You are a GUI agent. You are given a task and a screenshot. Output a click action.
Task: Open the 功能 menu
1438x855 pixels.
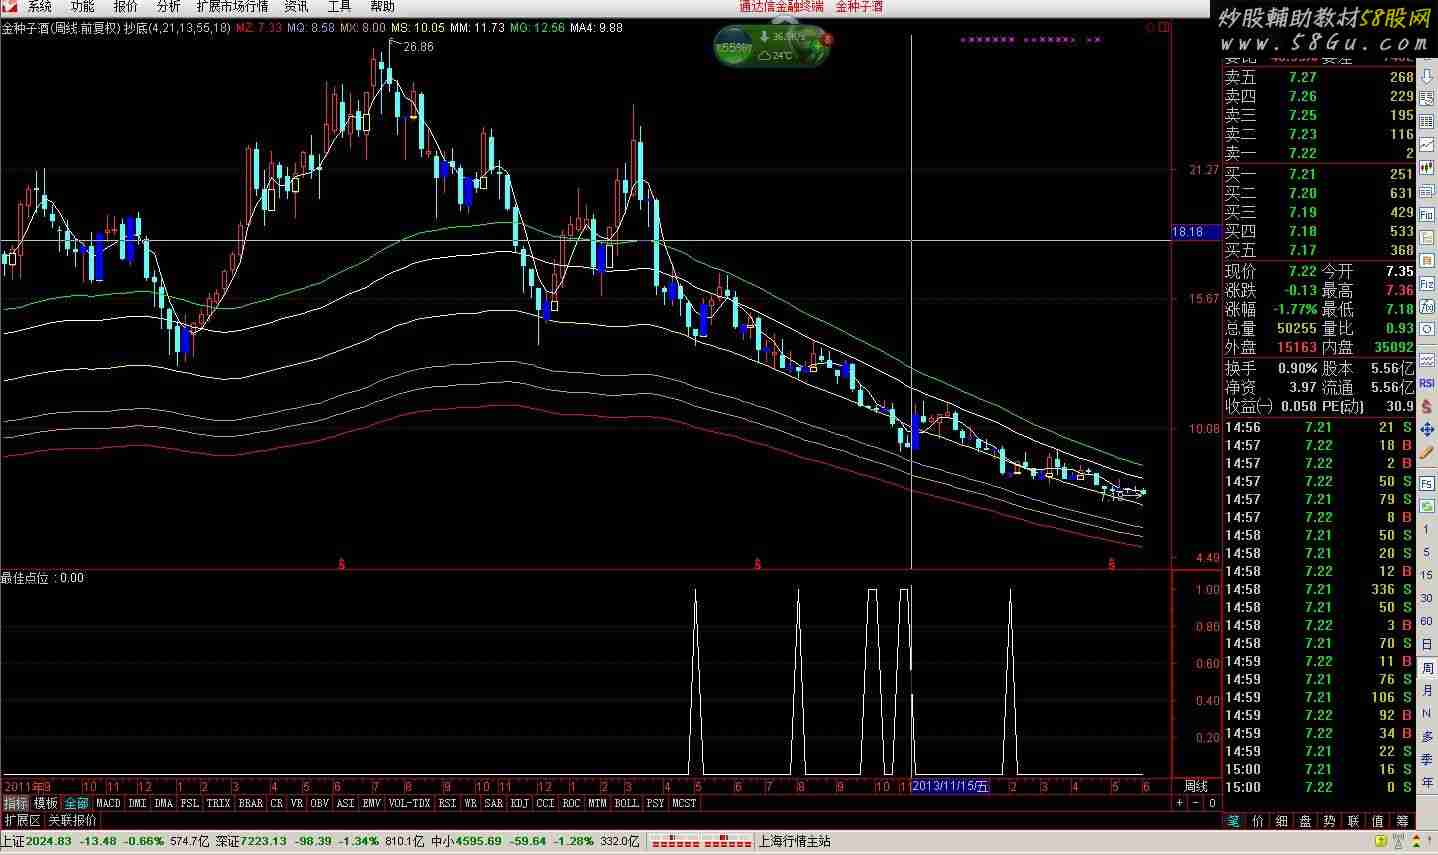82,7
